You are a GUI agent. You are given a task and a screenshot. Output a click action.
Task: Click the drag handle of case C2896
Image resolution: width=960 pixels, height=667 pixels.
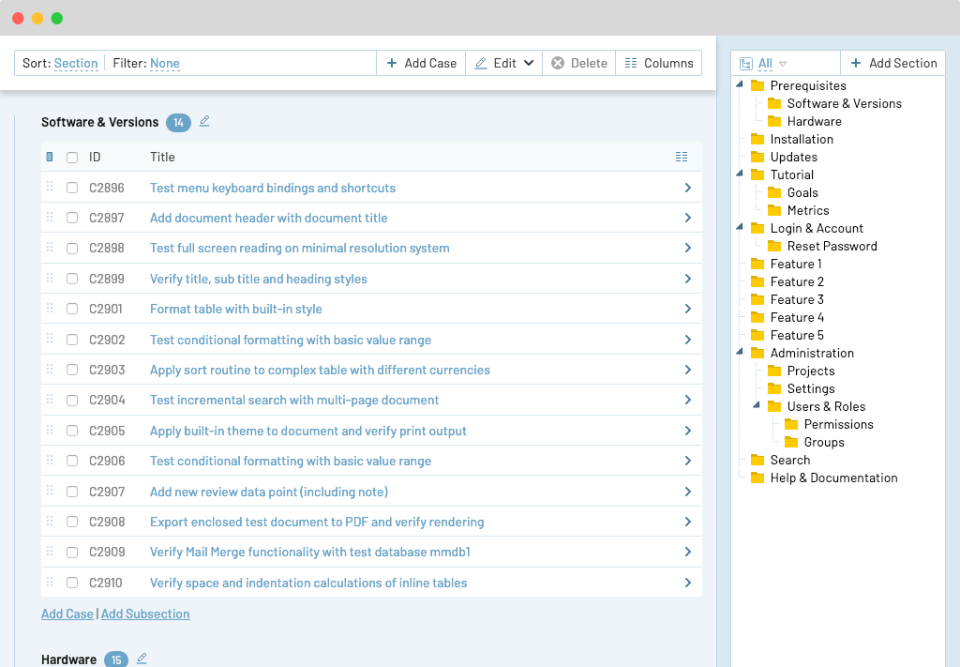coord(50,187)
